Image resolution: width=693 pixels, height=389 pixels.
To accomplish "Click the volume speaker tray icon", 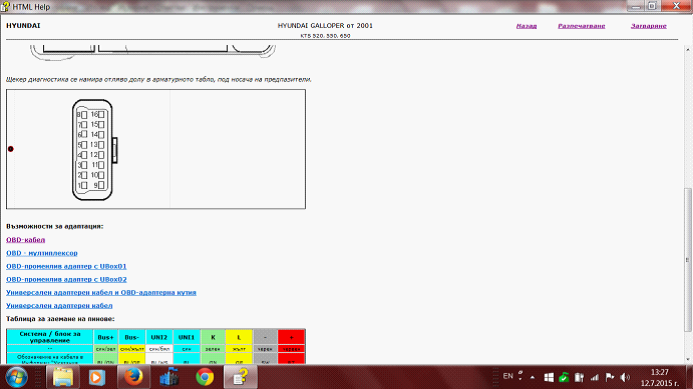I will 625,377.
